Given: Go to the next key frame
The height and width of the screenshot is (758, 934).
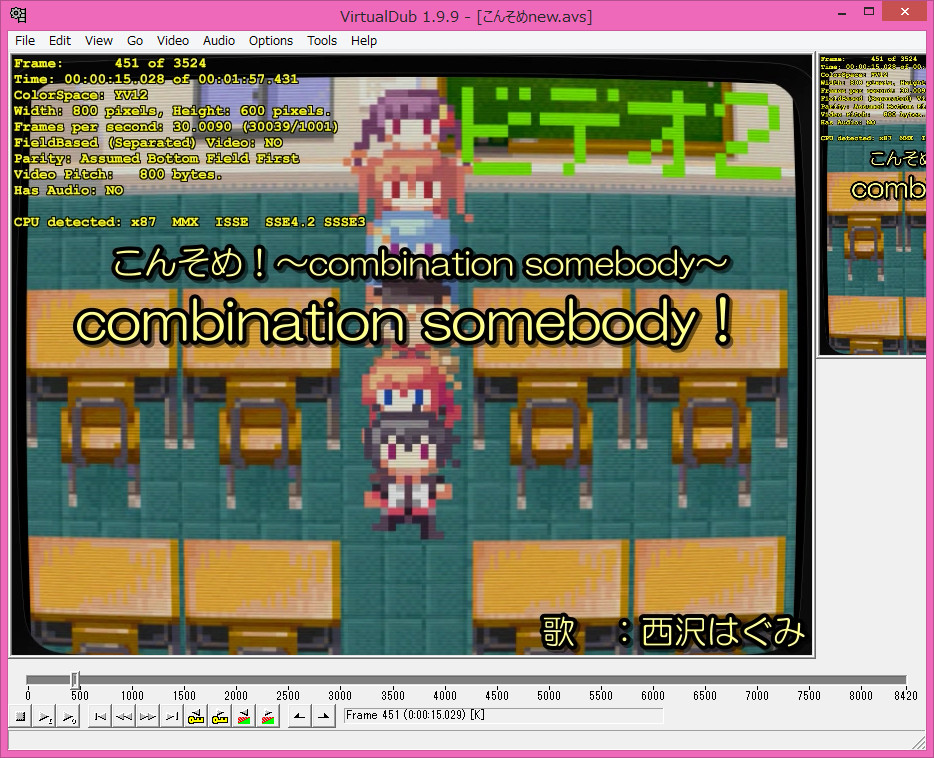Looking at the screenshot, I should 220,716.
